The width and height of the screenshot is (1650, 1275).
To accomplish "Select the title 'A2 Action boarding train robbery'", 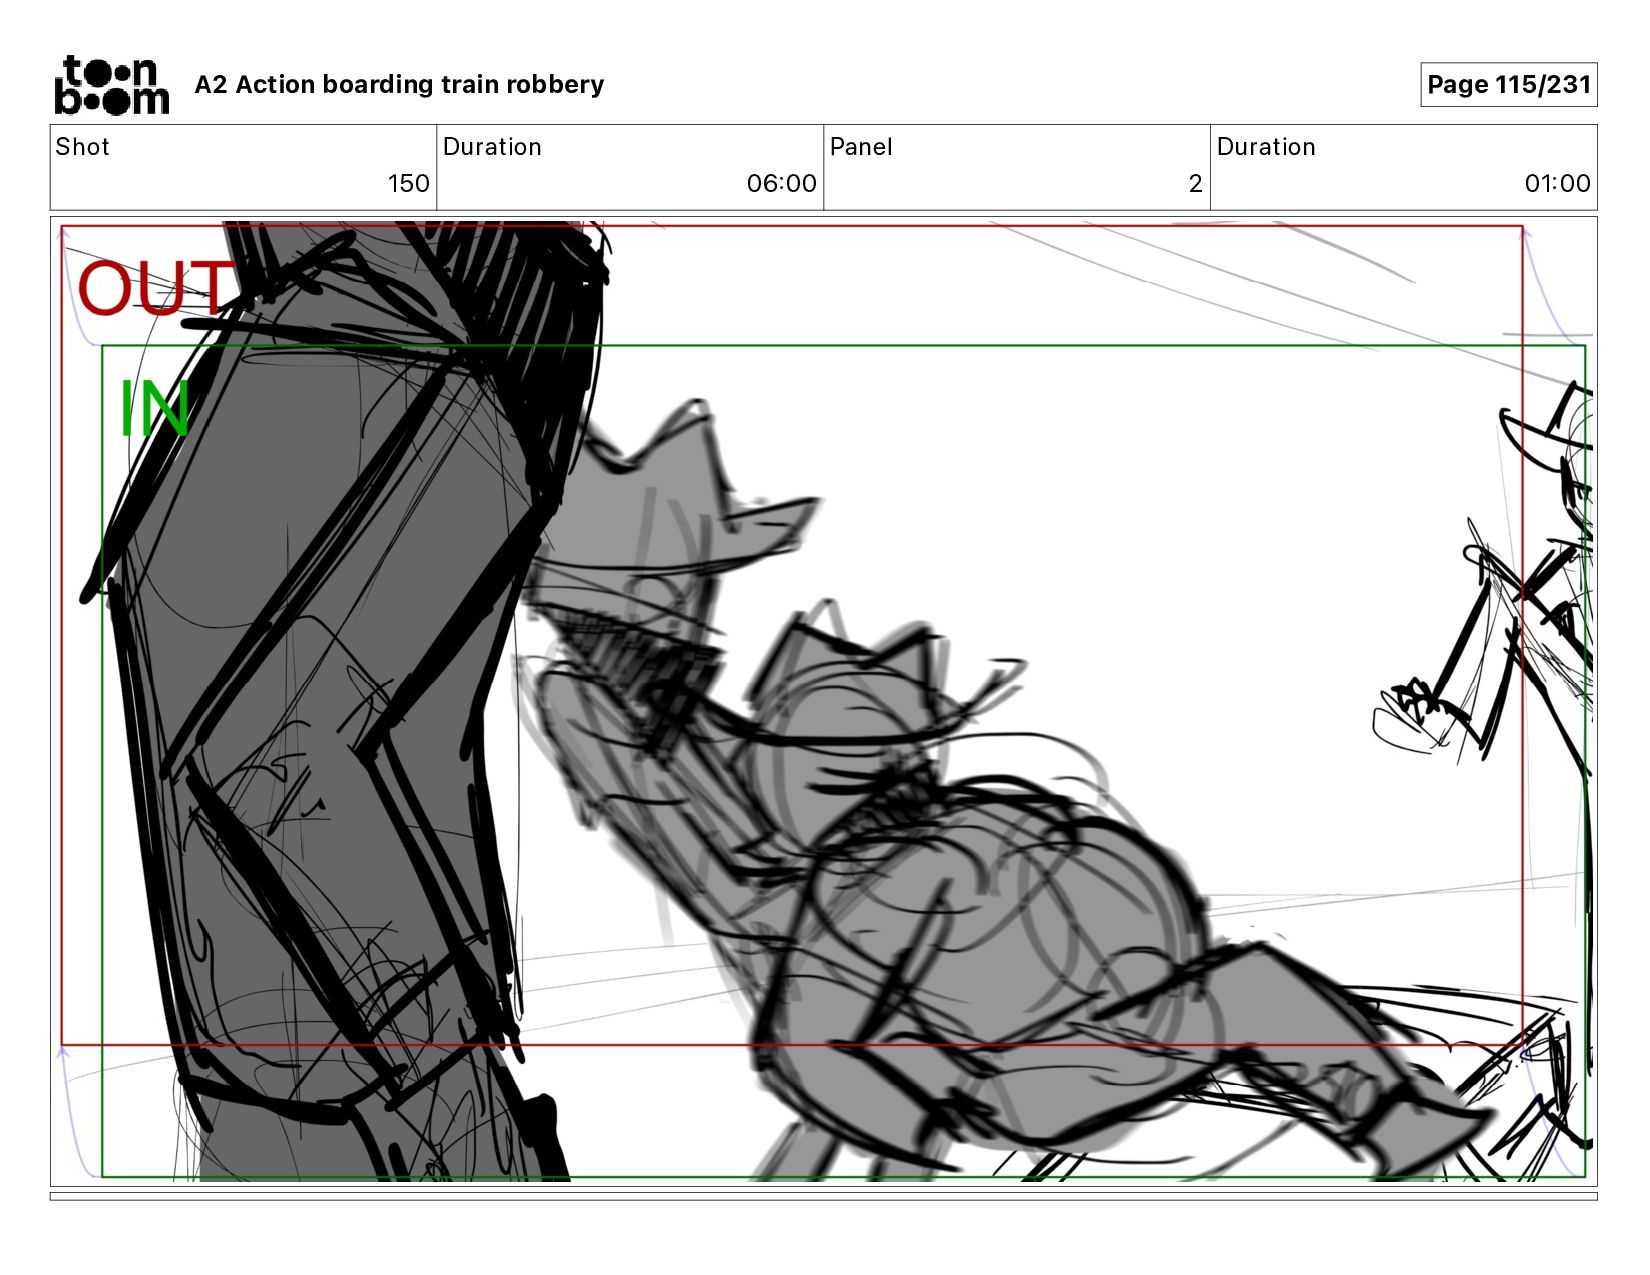I will pyautogui.click(x=399, y=85).
